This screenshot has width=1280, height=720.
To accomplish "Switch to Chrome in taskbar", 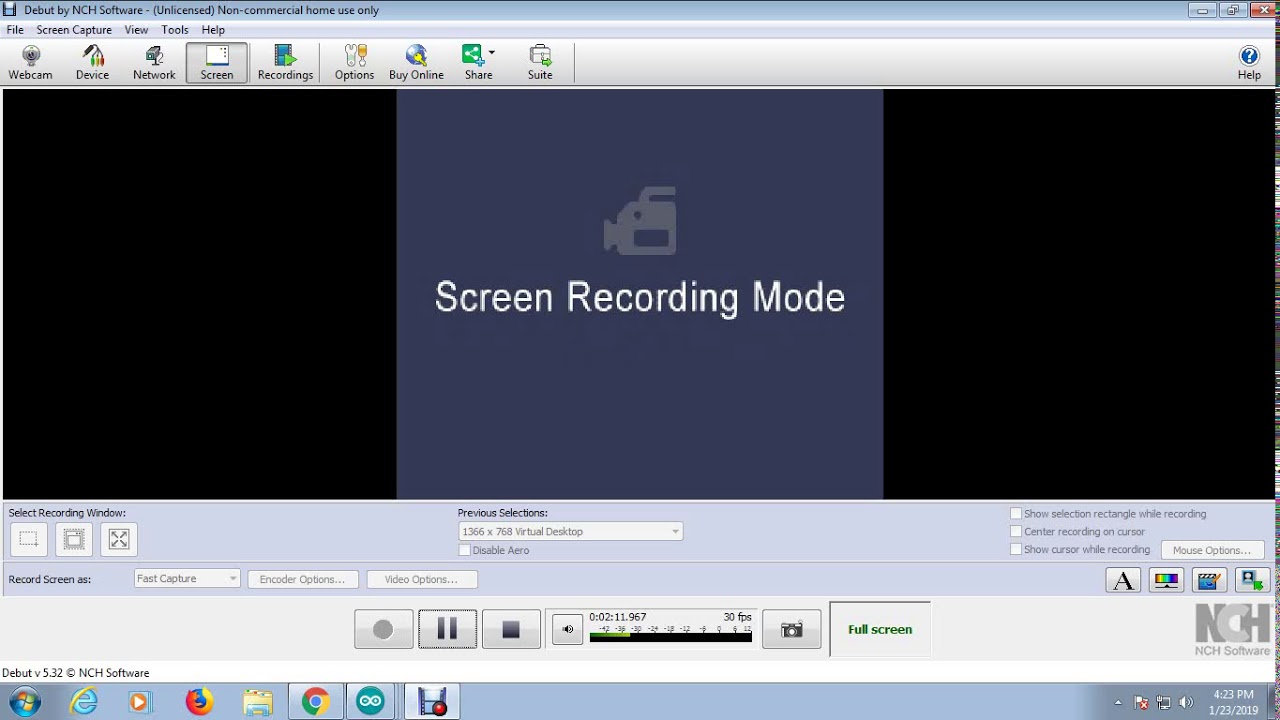I will point(315,702).
